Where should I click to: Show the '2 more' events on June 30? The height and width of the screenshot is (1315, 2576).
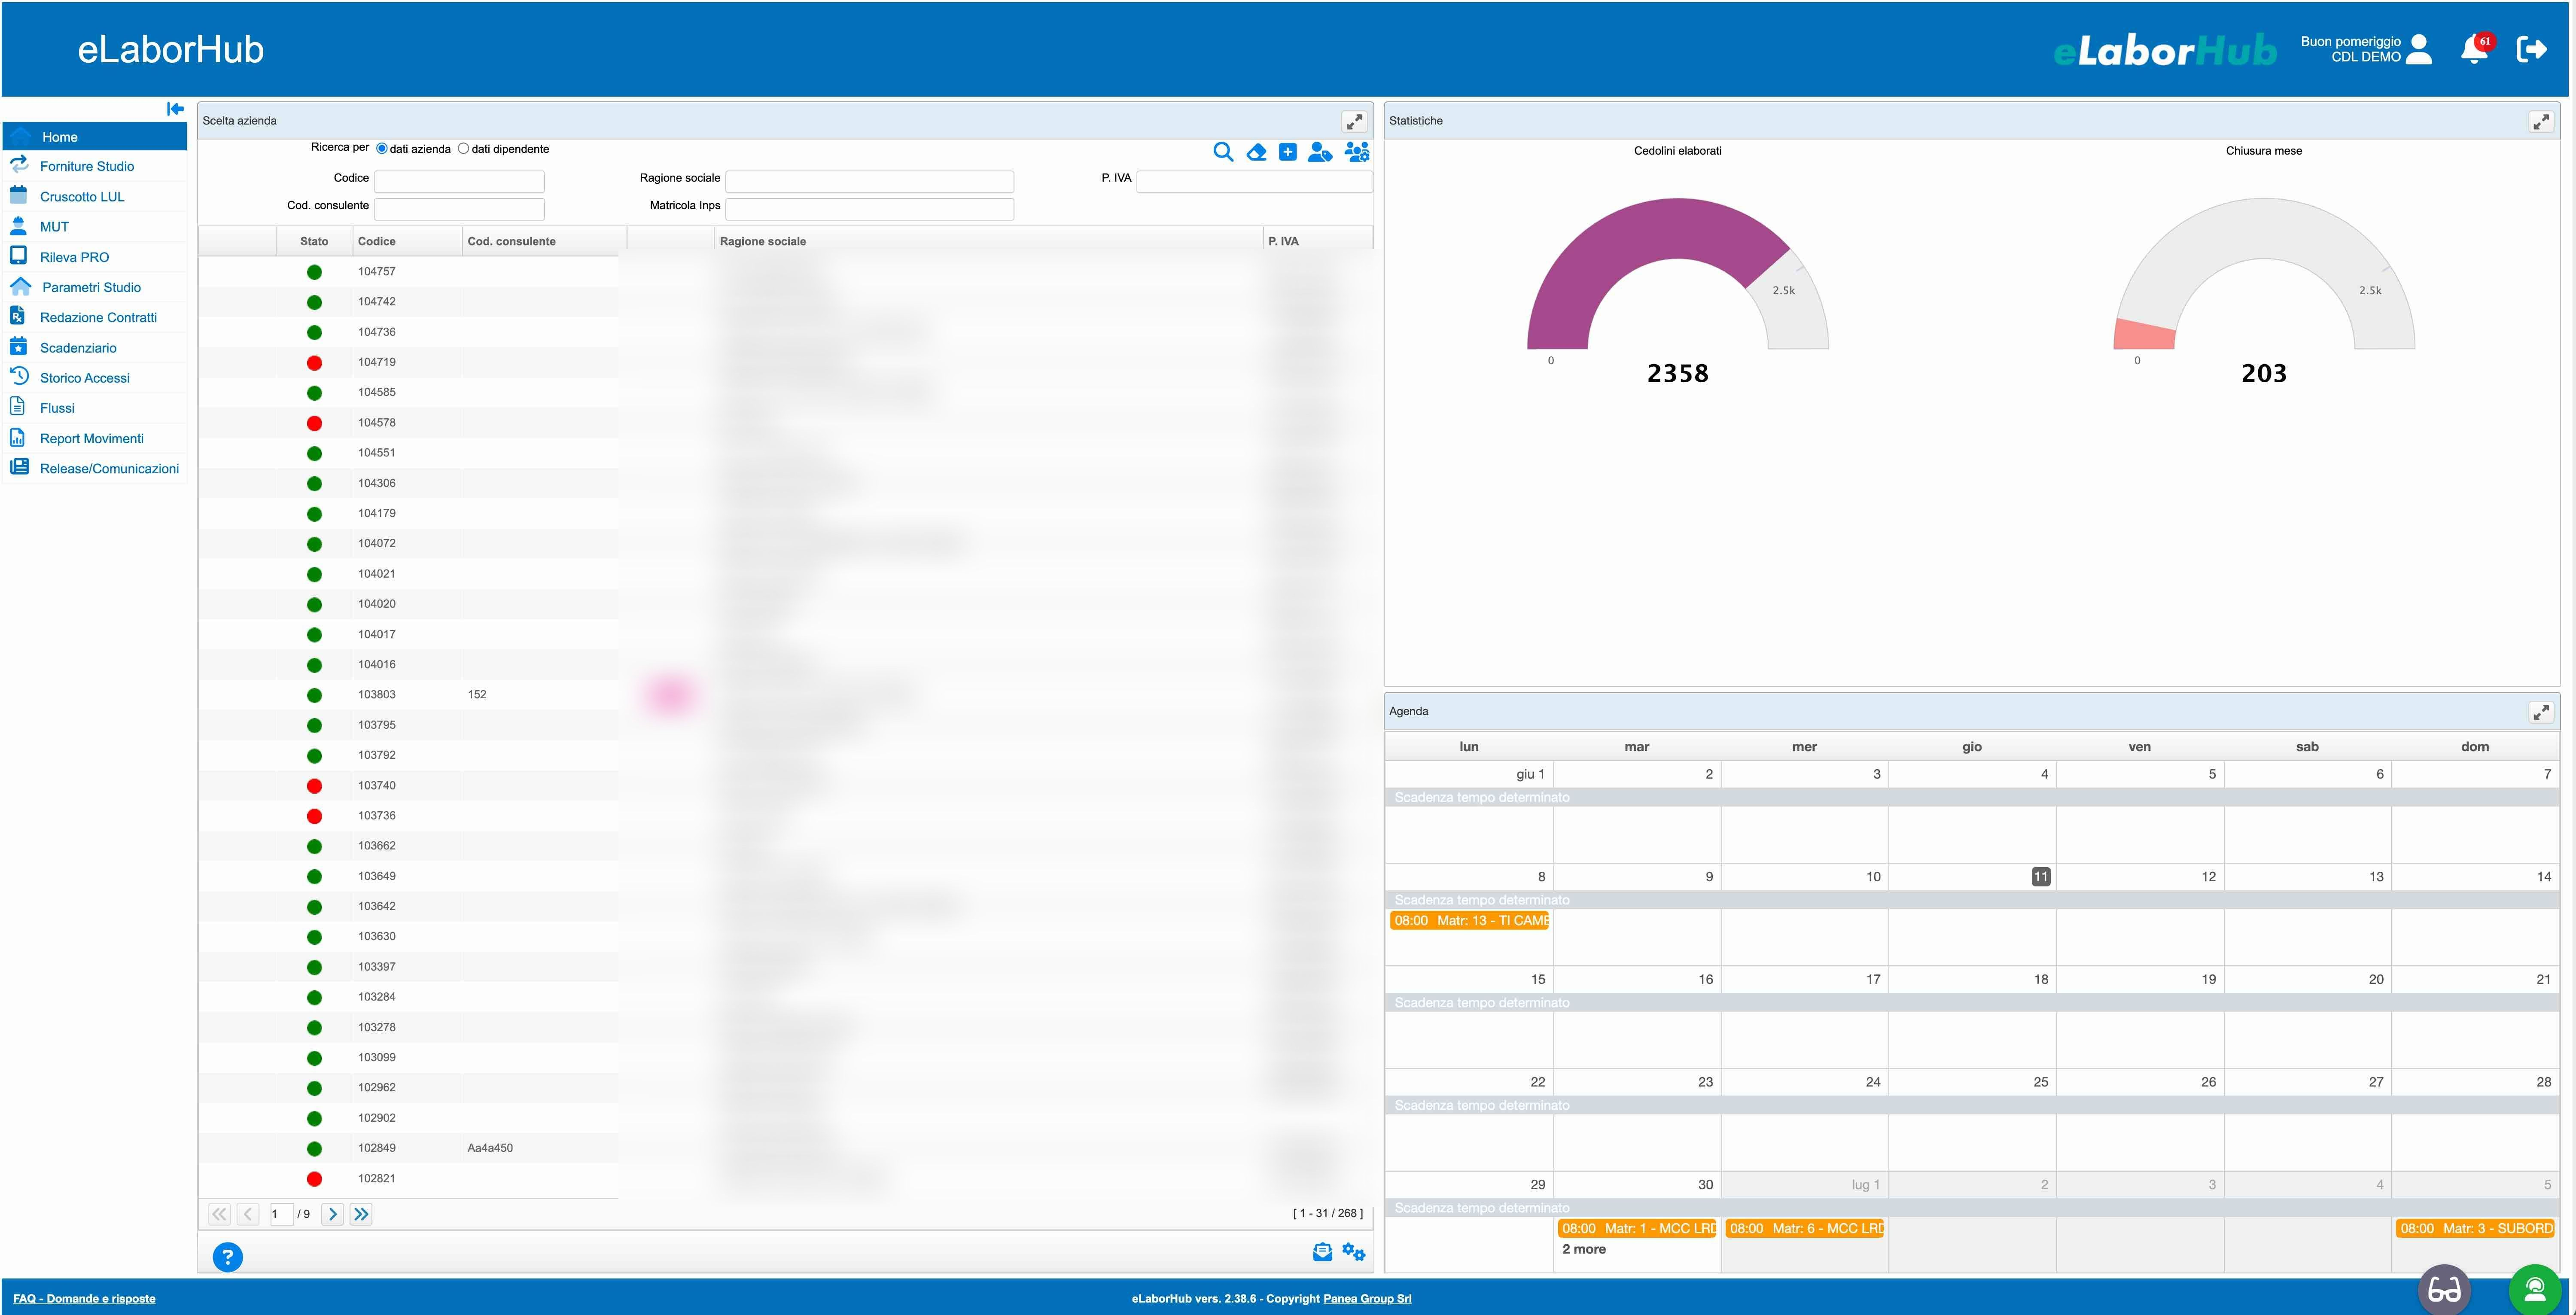1584,1249
